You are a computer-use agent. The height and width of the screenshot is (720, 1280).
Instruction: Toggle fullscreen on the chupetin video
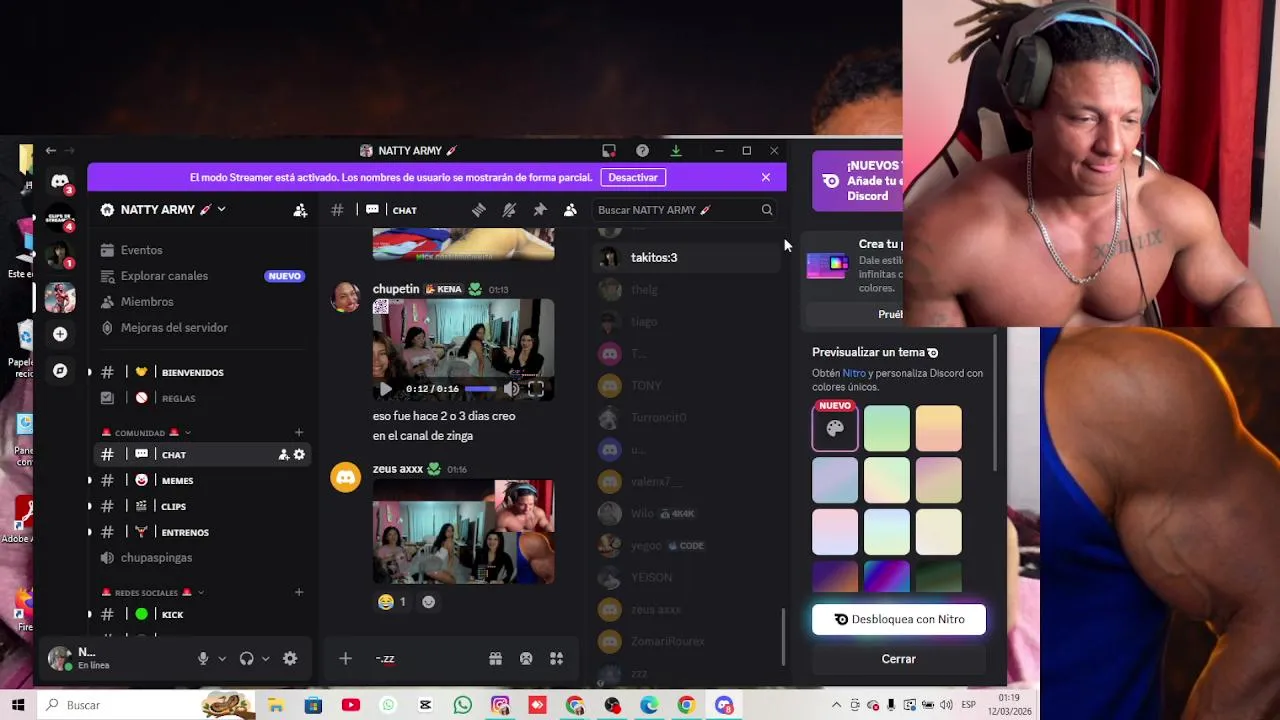click(x=536, y=389)
